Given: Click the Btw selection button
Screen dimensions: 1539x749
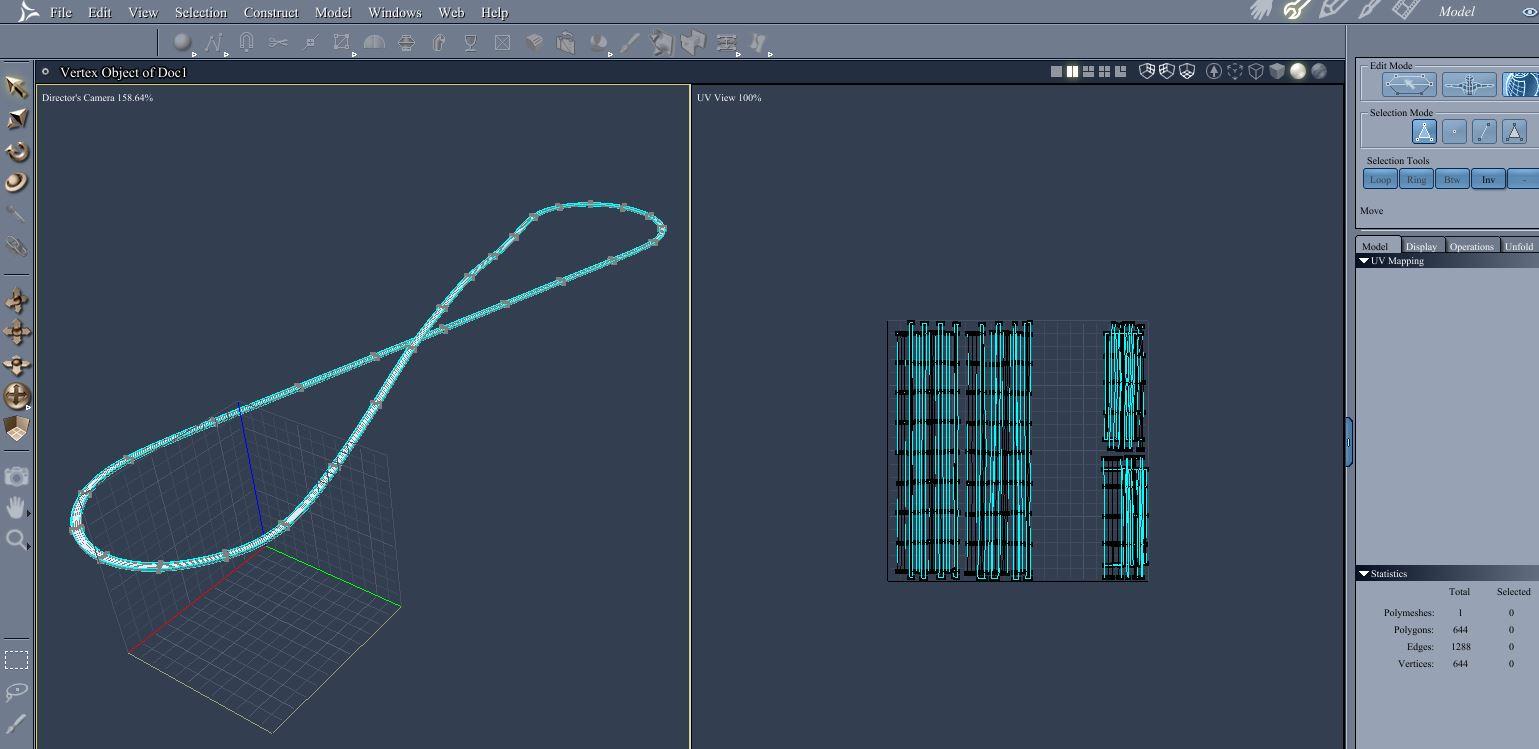Looking at the screenshot, I should click(1452, 180).
